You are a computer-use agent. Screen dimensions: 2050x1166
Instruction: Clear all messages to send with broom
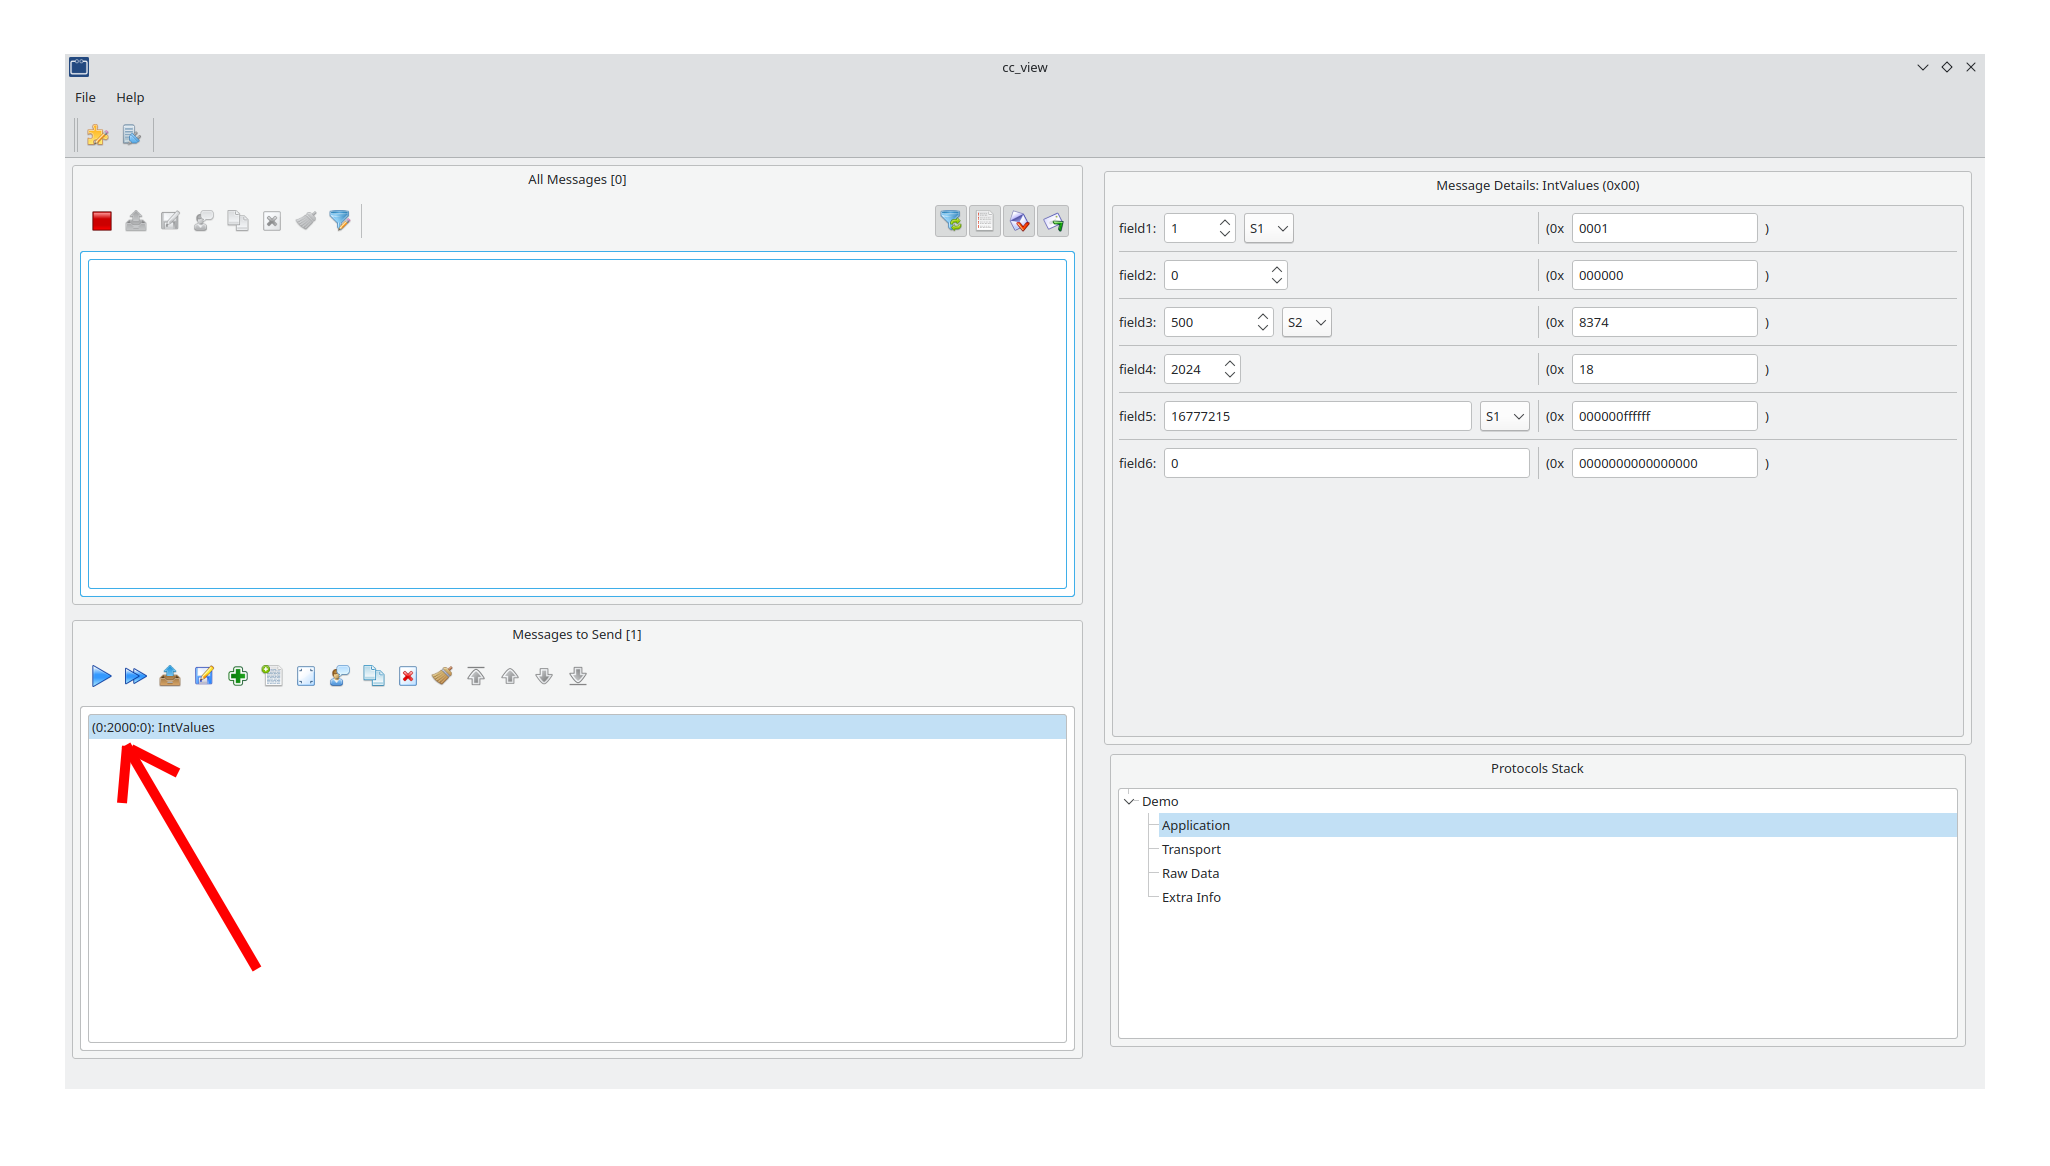tap(442, 676)
